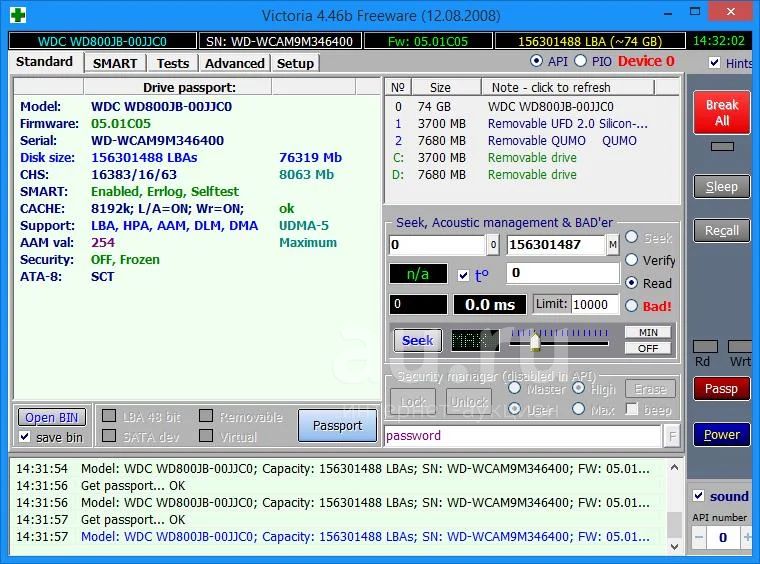760x564 pixels.
Task: Click the start LBA input field
Action: pos(437,245)
